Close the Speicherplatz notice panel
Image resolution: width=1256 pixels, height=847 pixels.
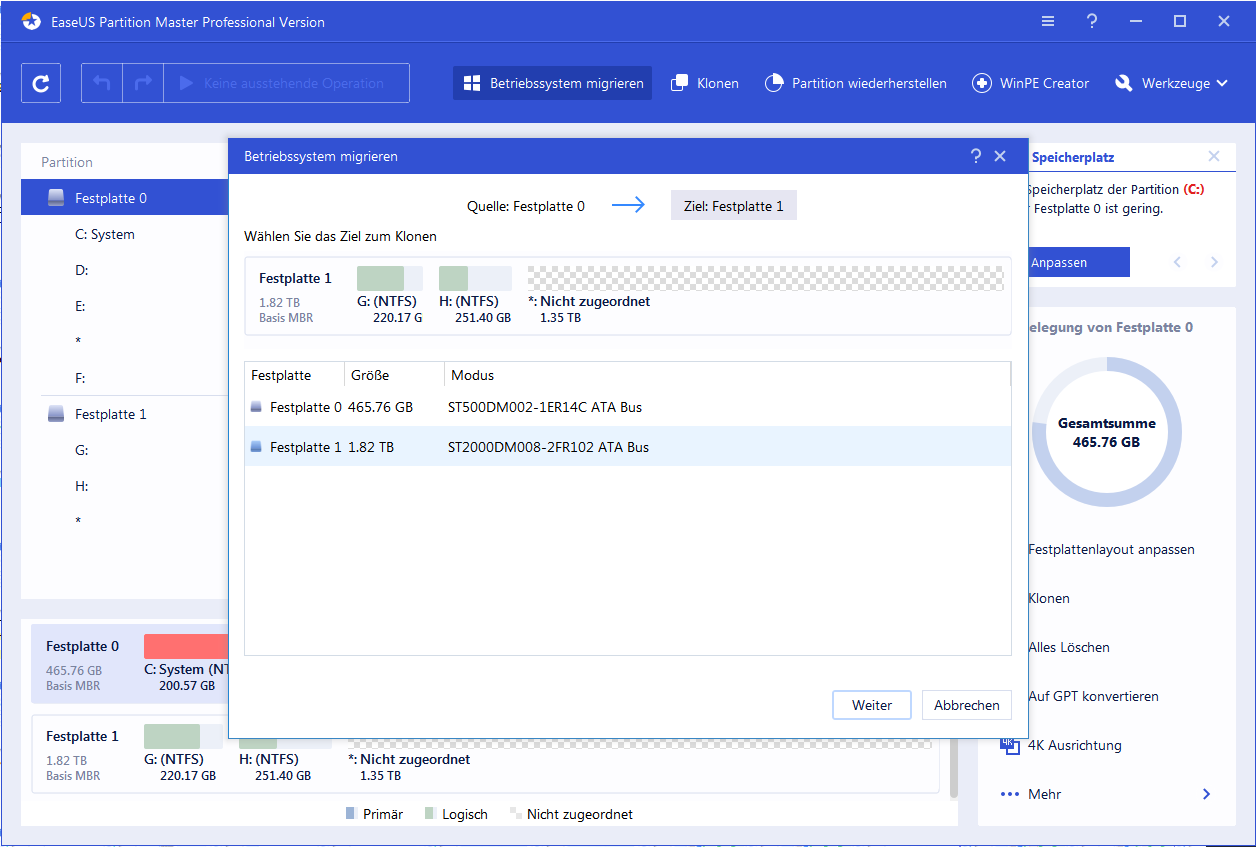(x=1214, y=156)
